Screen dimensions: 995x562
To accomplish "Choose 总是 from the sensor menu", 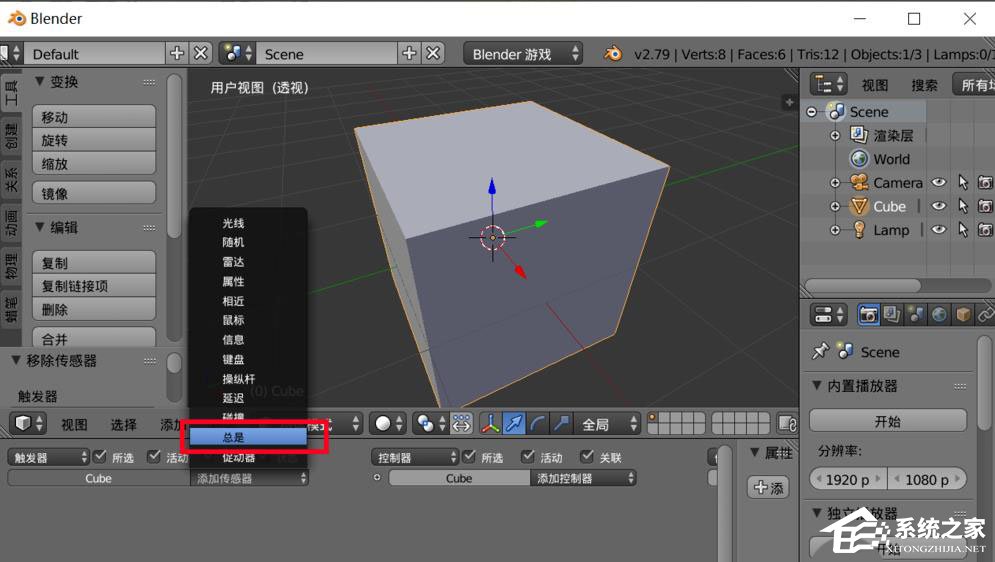I will click(x=247, y=437).
